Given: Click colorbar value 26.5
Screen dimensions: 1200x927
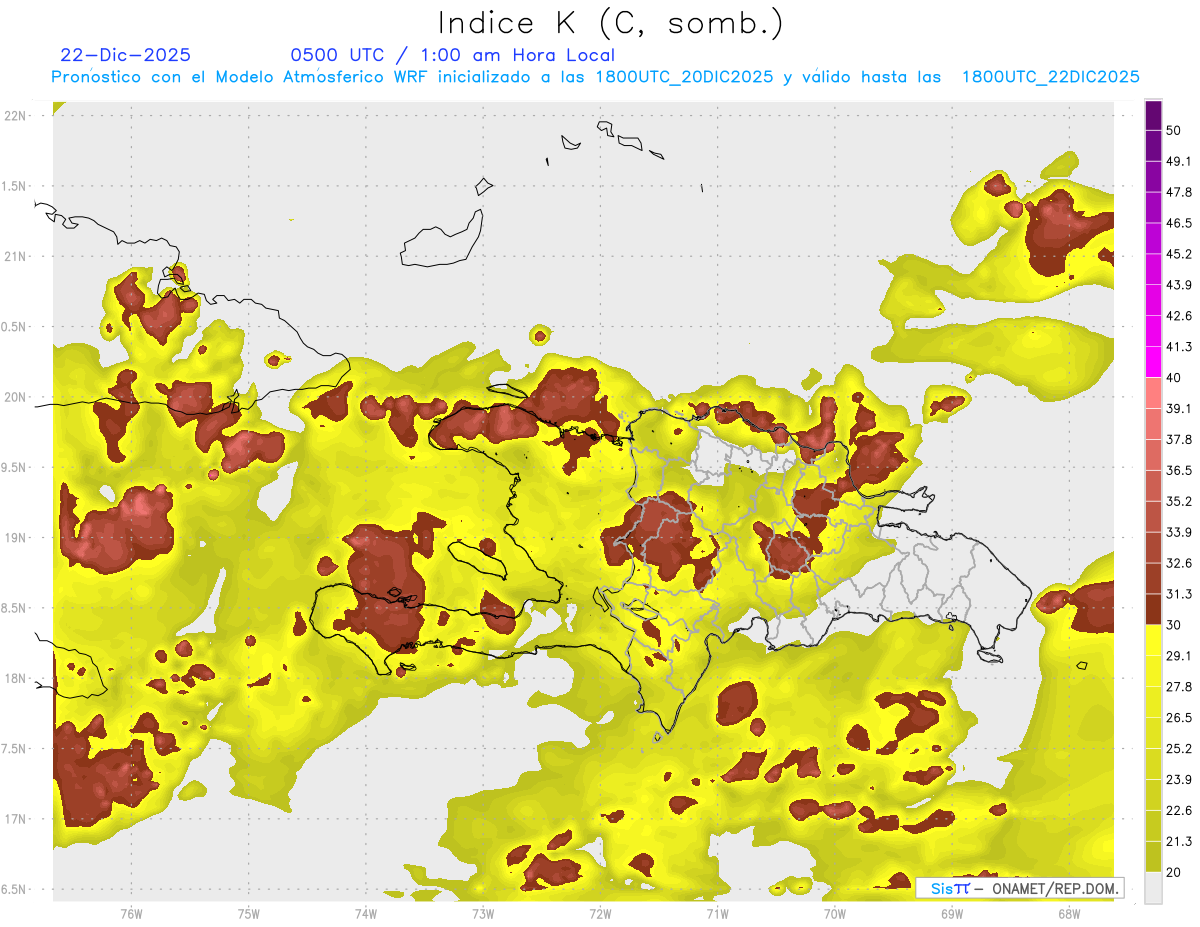Looking at the screenshot, I should pyautogui.click(x=1179, y=718).
